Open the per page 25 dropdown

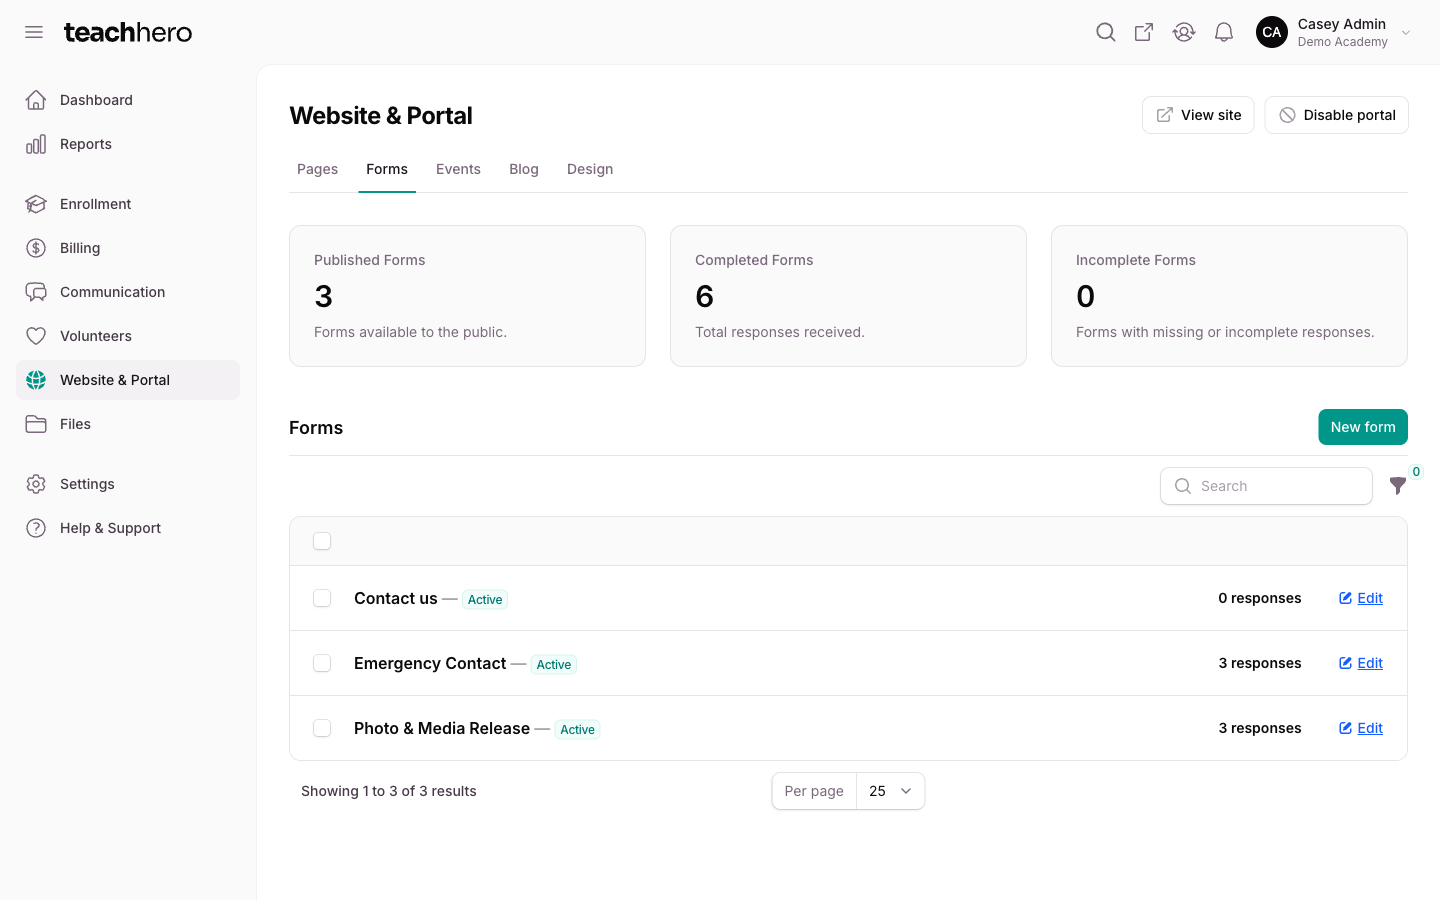pyautogui.click(x=890, y=791)
